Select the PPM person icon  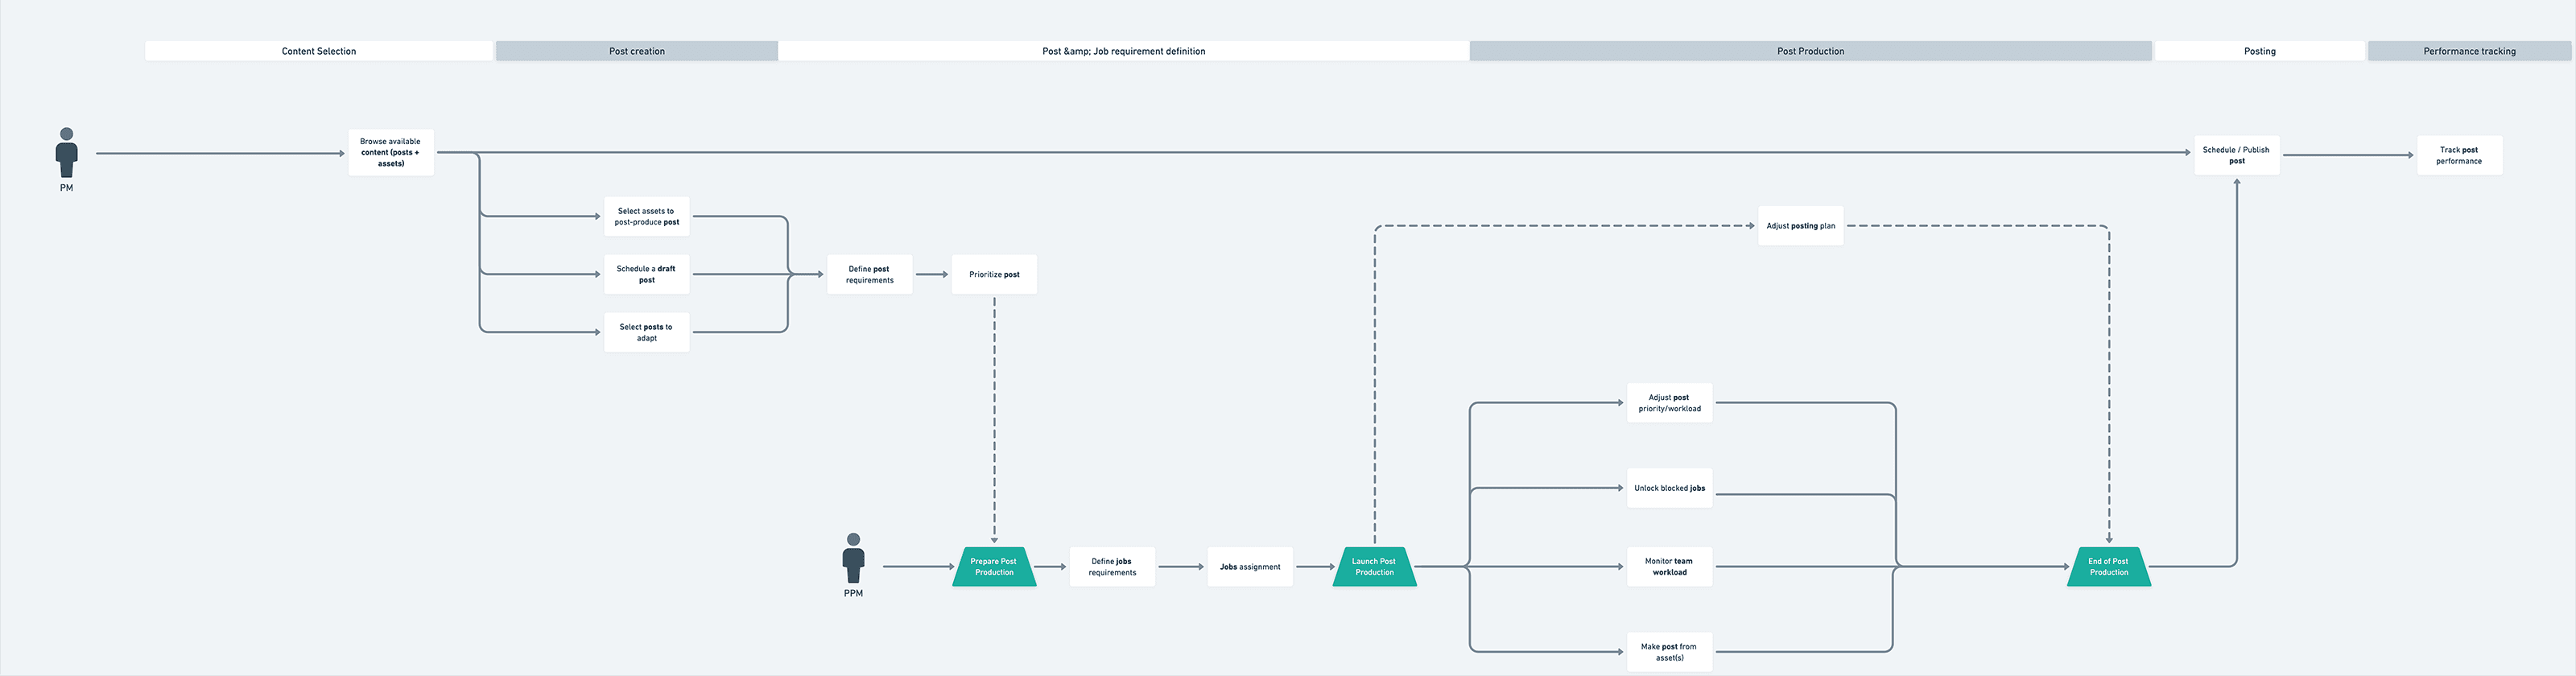point(853,558)
